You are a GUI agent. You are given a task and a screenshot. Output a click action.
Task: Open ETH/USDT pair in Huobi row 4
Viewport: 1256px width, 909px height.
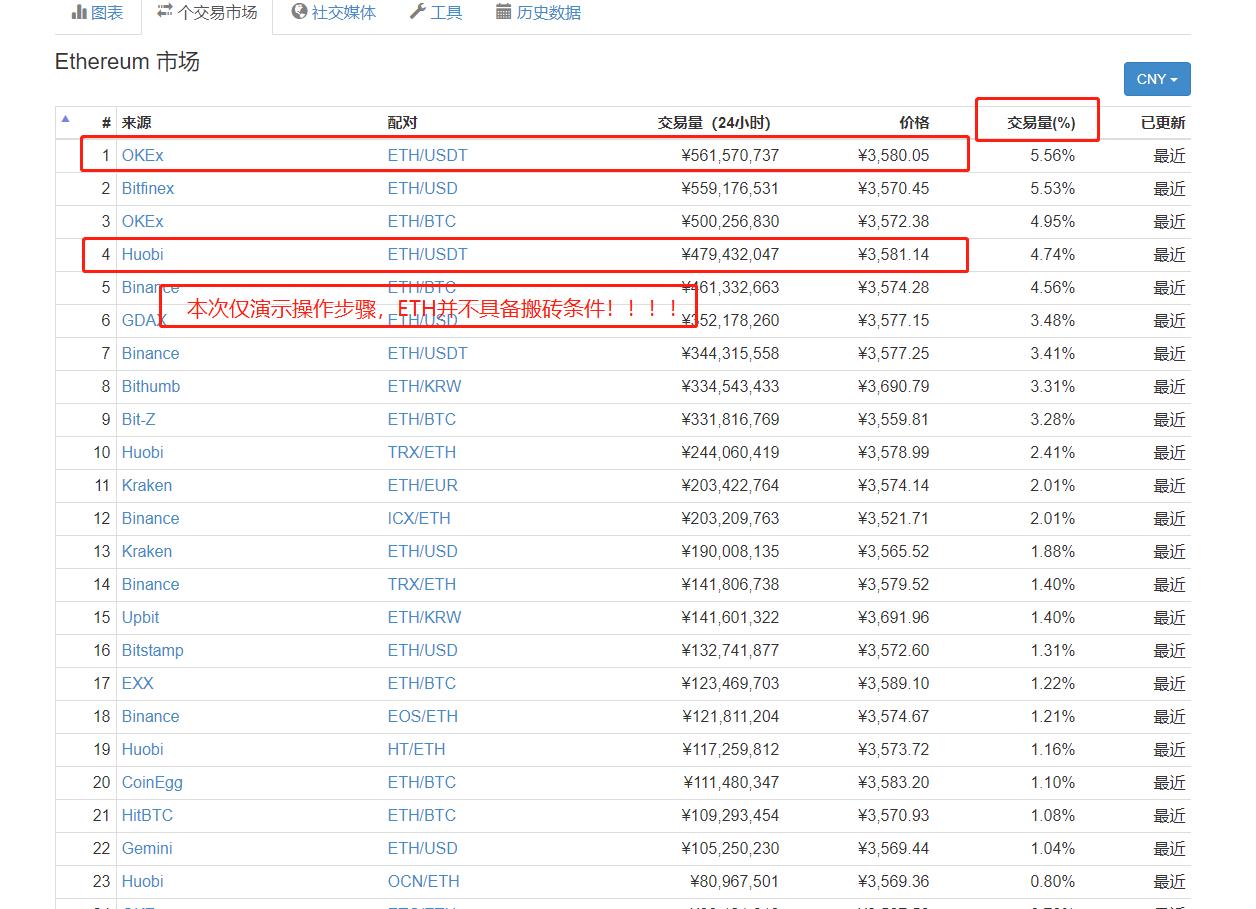click(427, 254)
